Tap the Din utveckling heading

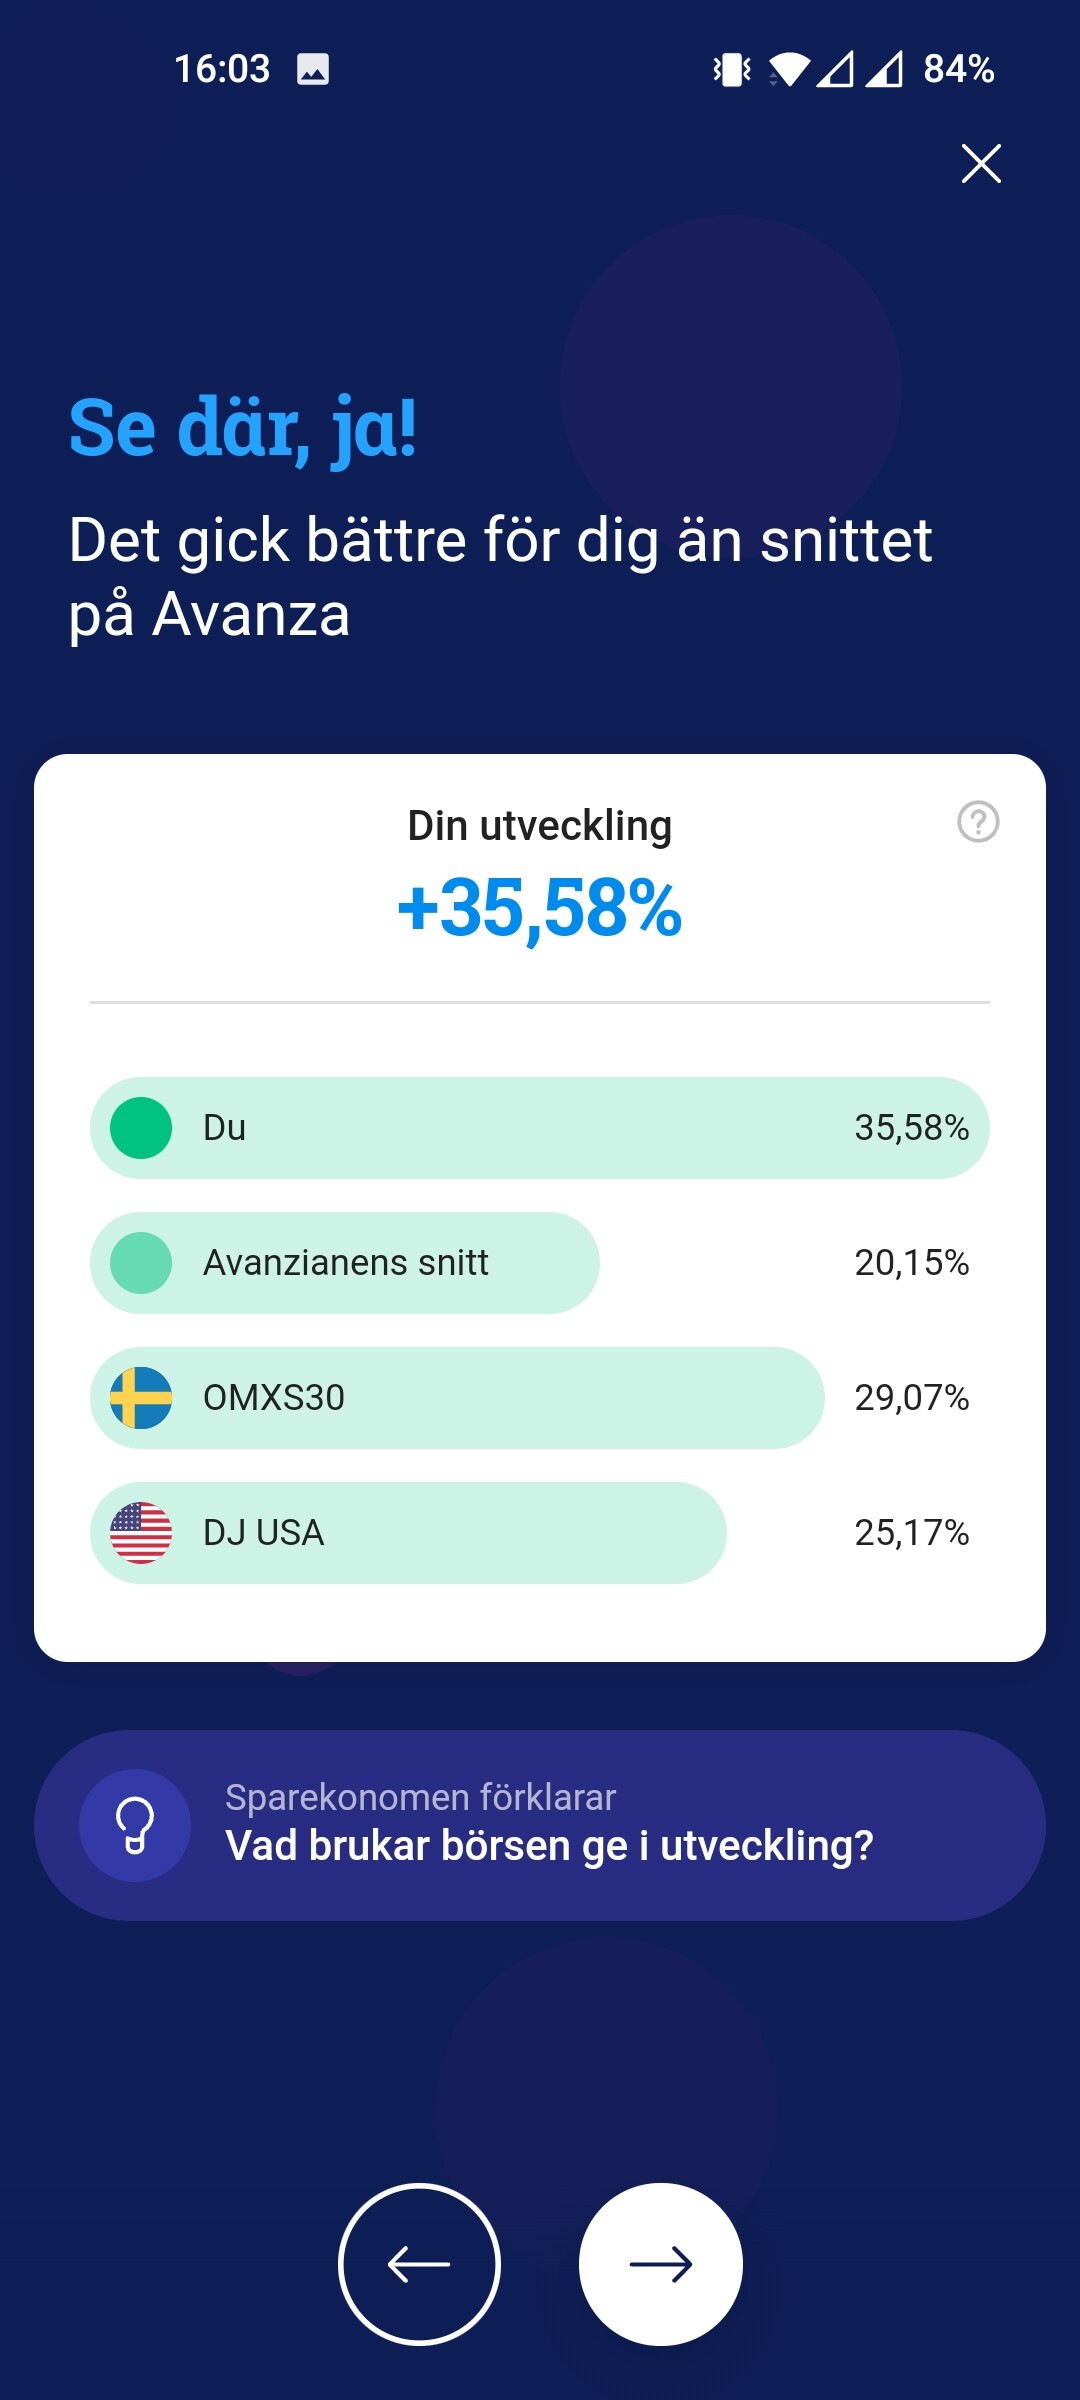click(540, 826)
